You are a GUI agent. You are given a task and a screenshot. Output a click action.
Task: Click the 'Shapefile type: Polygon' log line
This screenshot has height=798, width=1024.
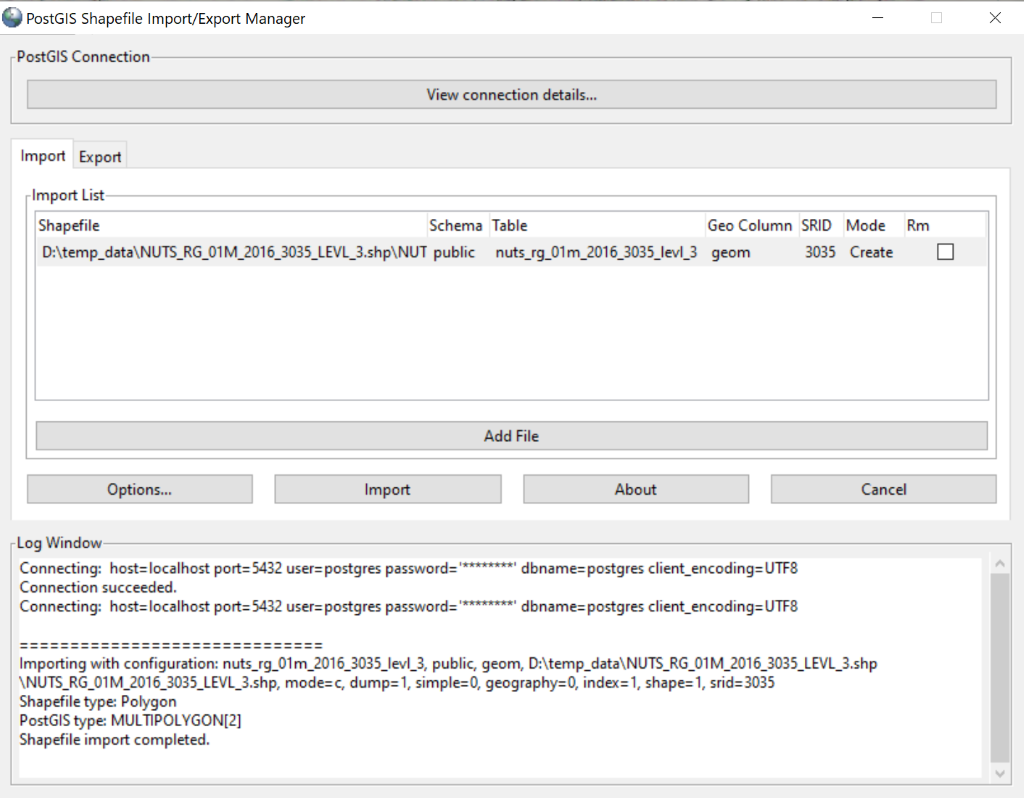[98, 701]
